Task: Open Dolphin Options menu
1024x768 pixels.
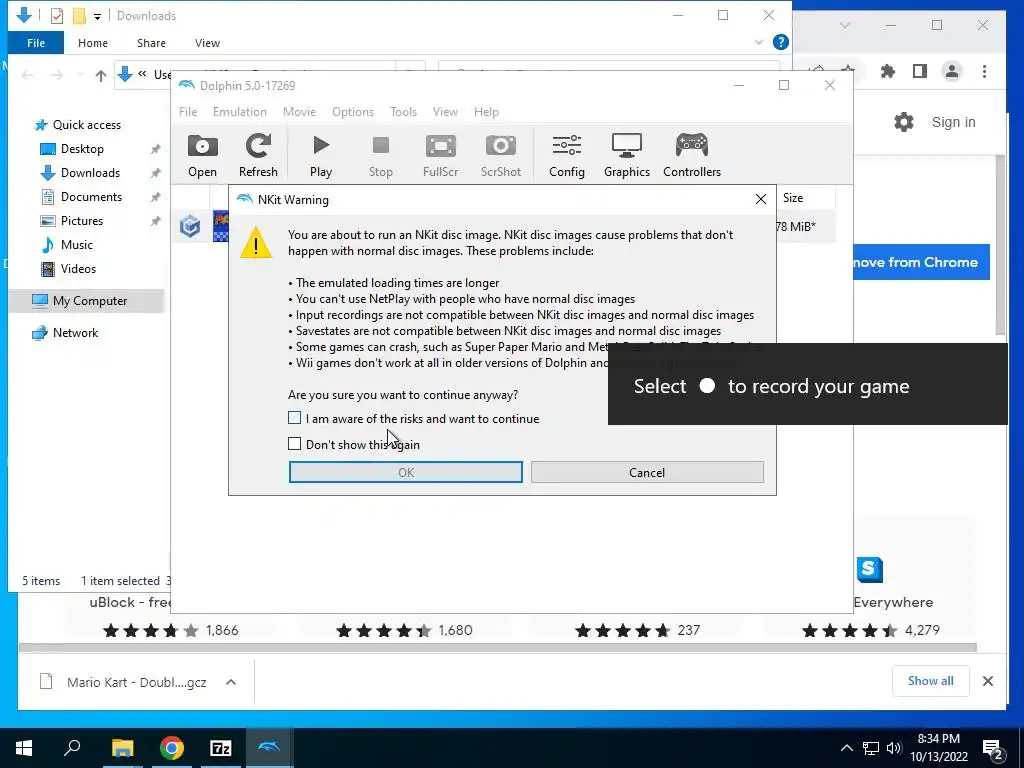Action: click(353, 112)
